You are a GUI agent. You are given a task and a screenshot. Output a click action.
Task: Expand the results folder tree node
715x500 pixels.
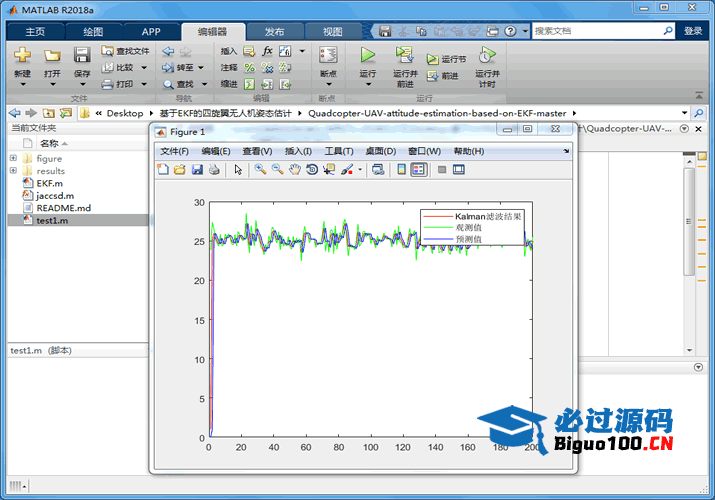click(x=13, y=171)
